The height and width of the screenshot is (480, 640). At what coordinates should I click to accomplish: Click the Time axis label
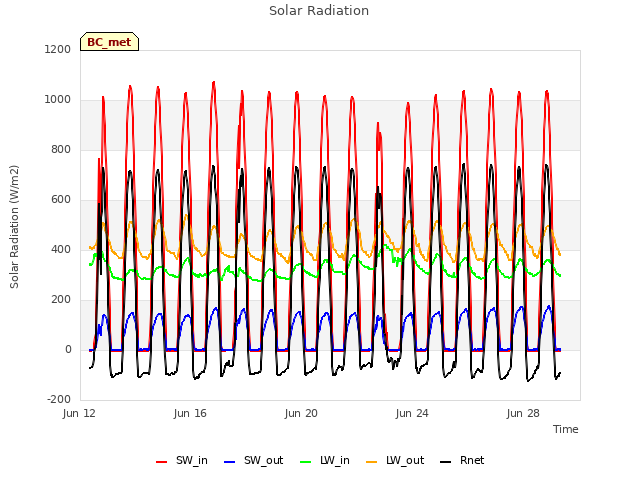[x=566, y=429]
